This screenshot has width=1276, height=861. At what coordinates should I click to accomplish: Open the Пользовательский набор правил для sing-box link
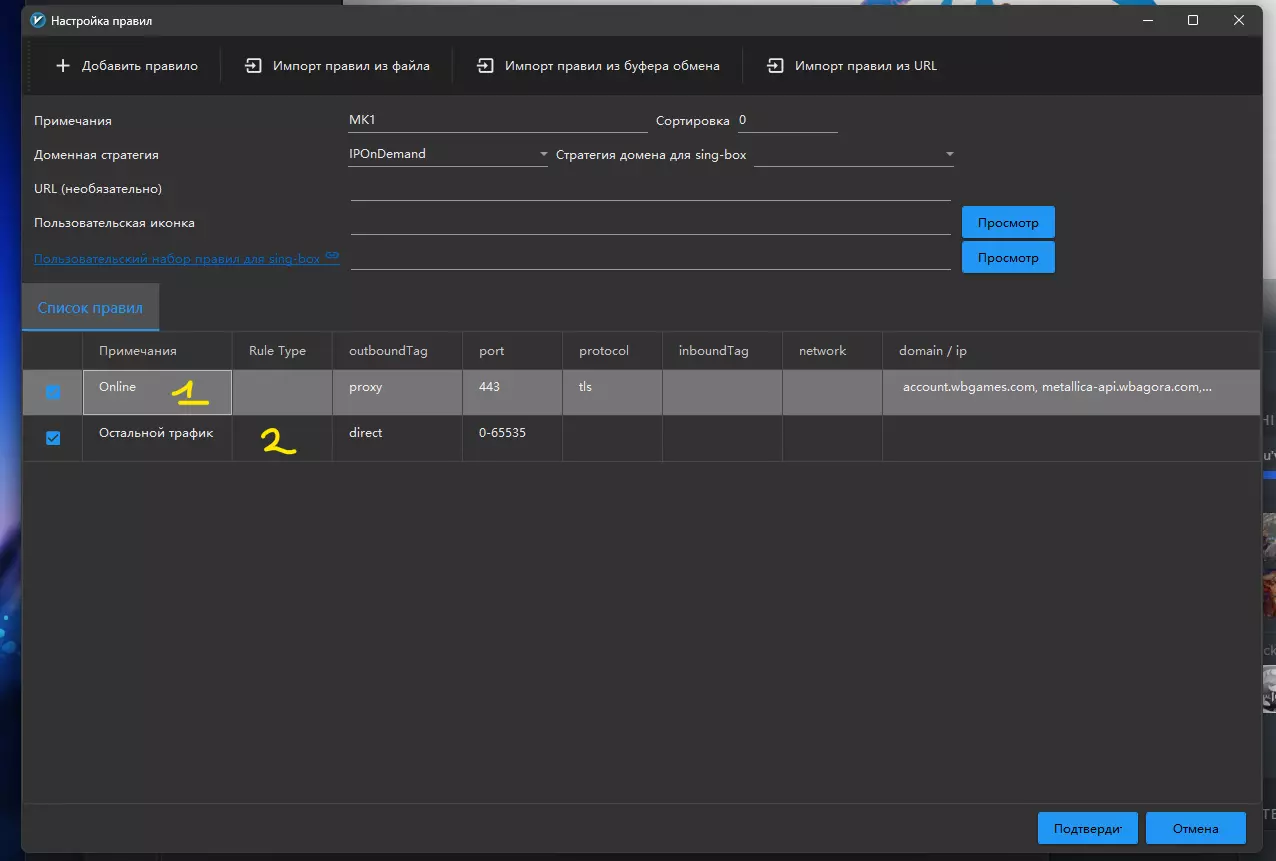177,258
